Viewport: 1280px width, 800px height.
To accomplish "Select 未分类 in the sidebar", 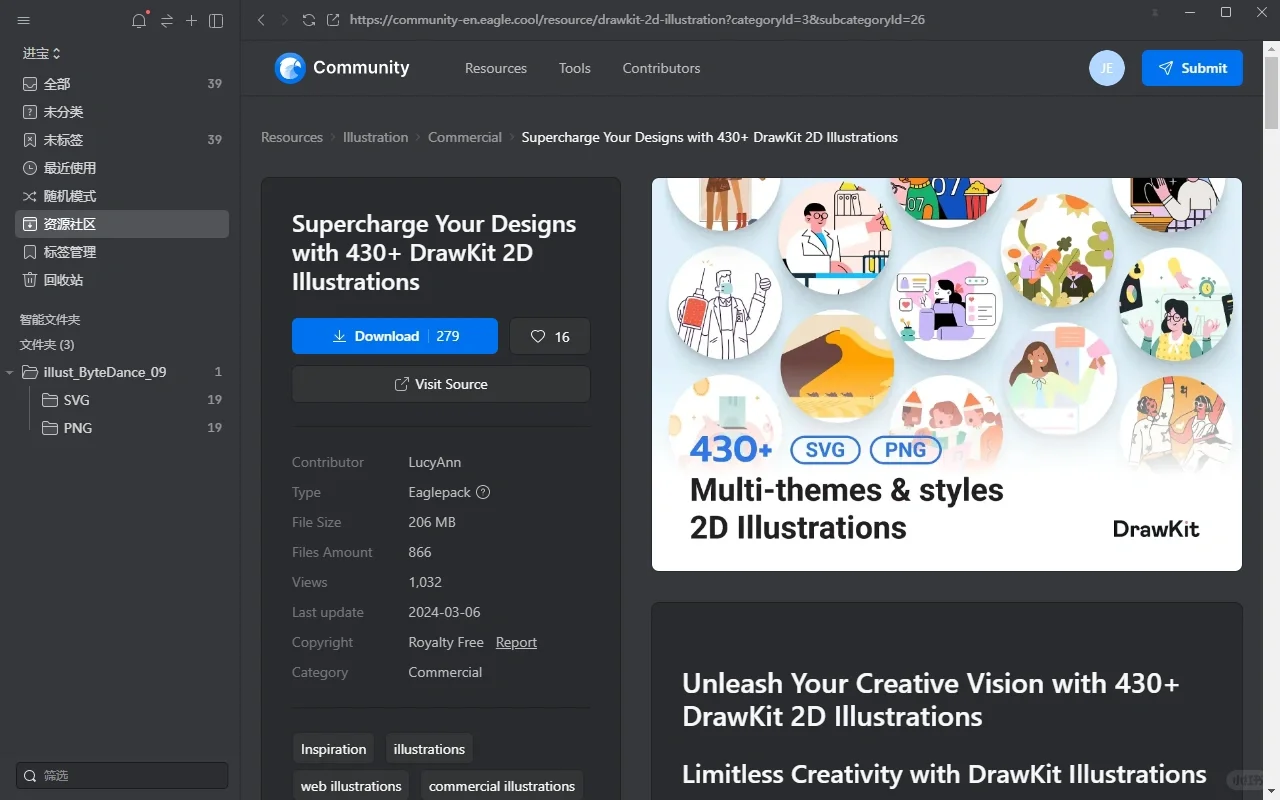I will pos(122,112).
